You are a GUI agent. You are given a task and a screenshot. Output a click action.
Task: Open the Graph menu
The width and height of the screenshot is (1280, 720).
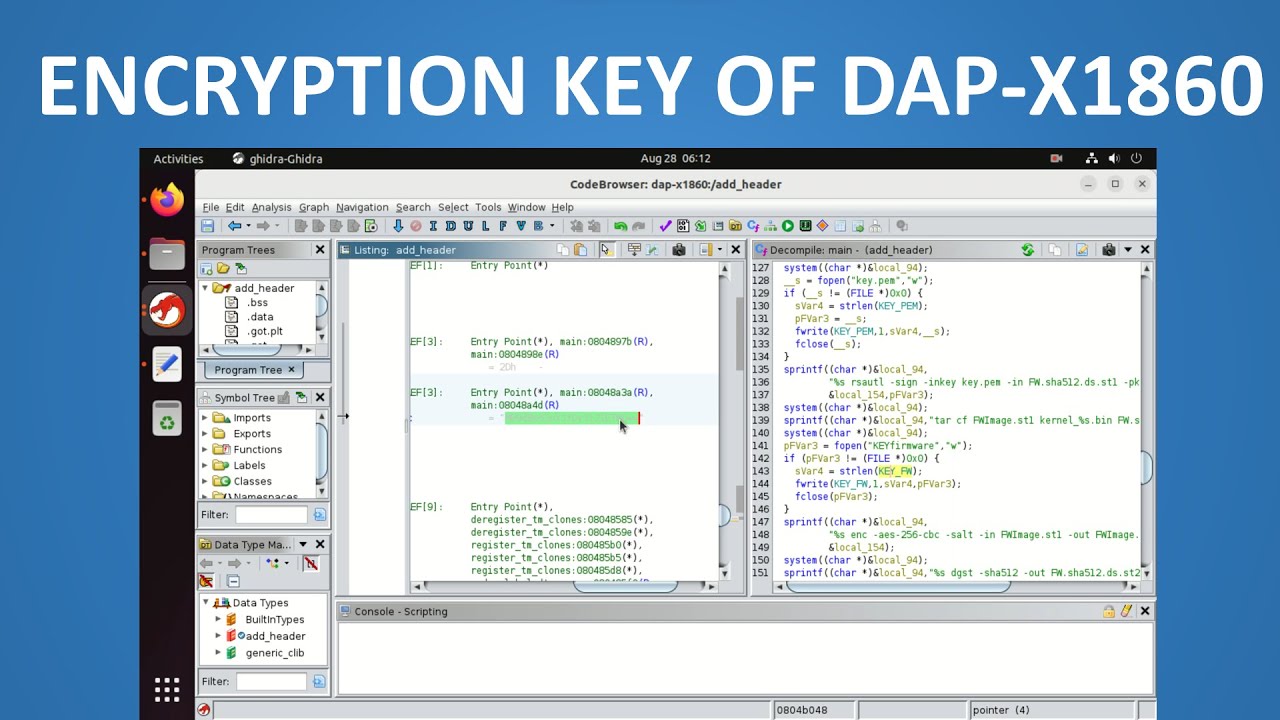click(x=313, y=207)
